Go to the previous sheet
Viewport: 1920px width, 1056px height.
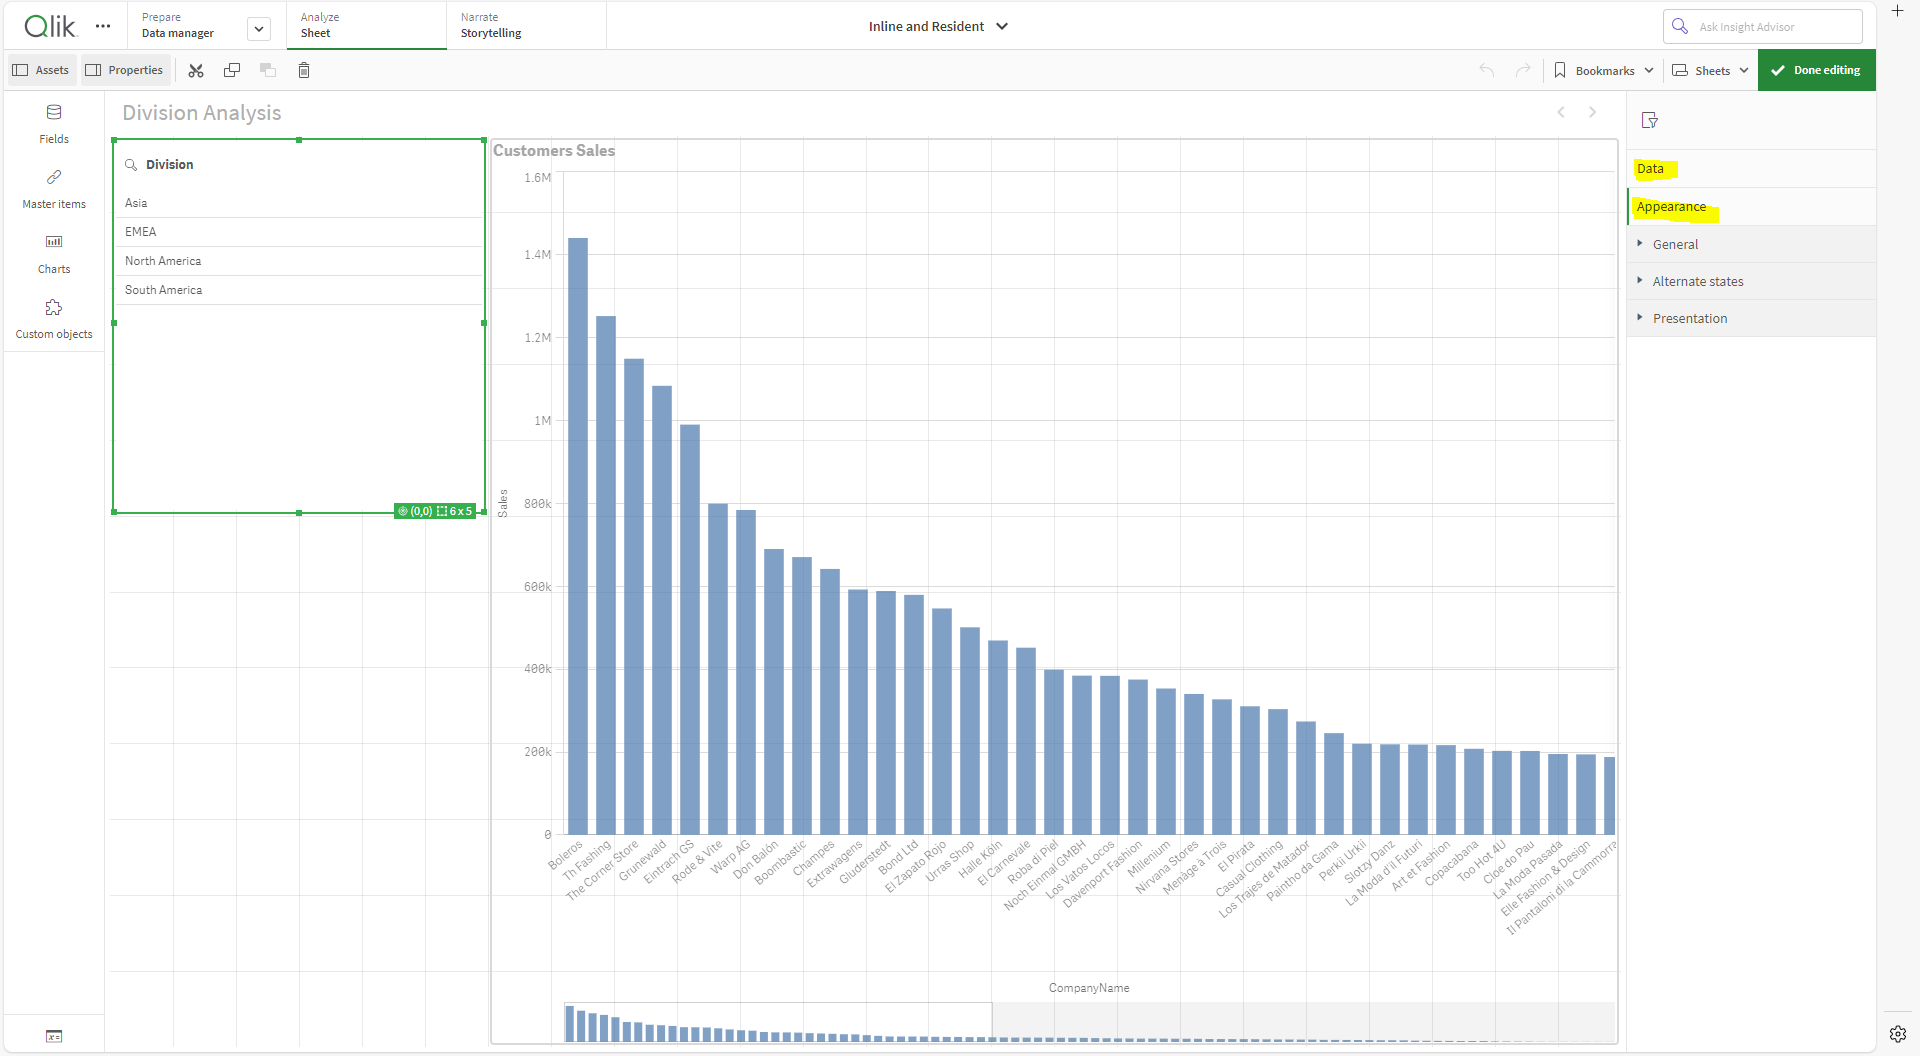(1561, 112)
